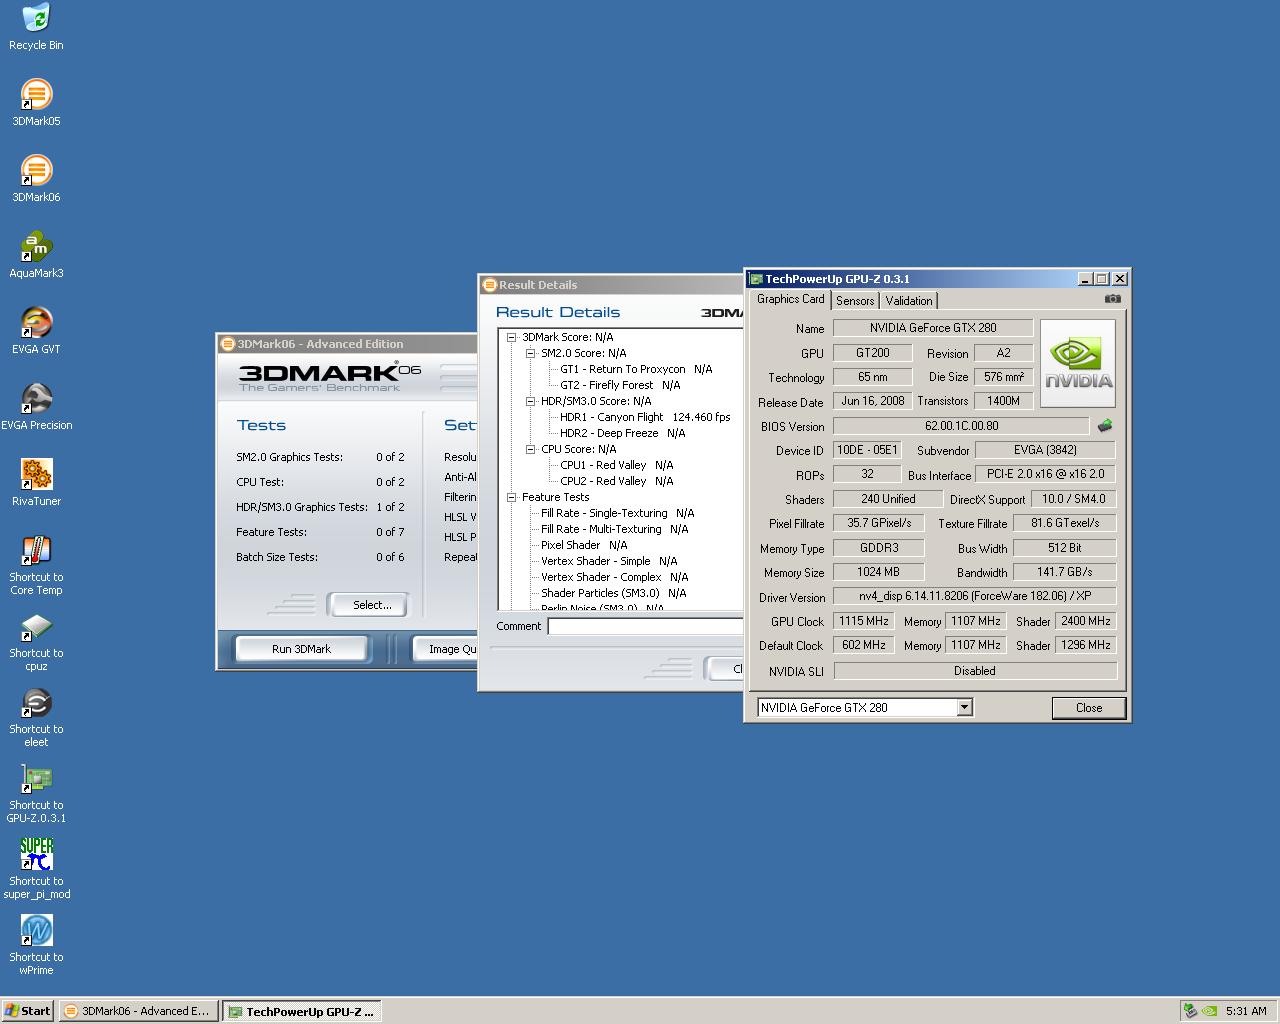The image size is (1280, 1024).
Task: Click the NVIDIA logo in GPU-Z
Action: tap(1078, 363)
